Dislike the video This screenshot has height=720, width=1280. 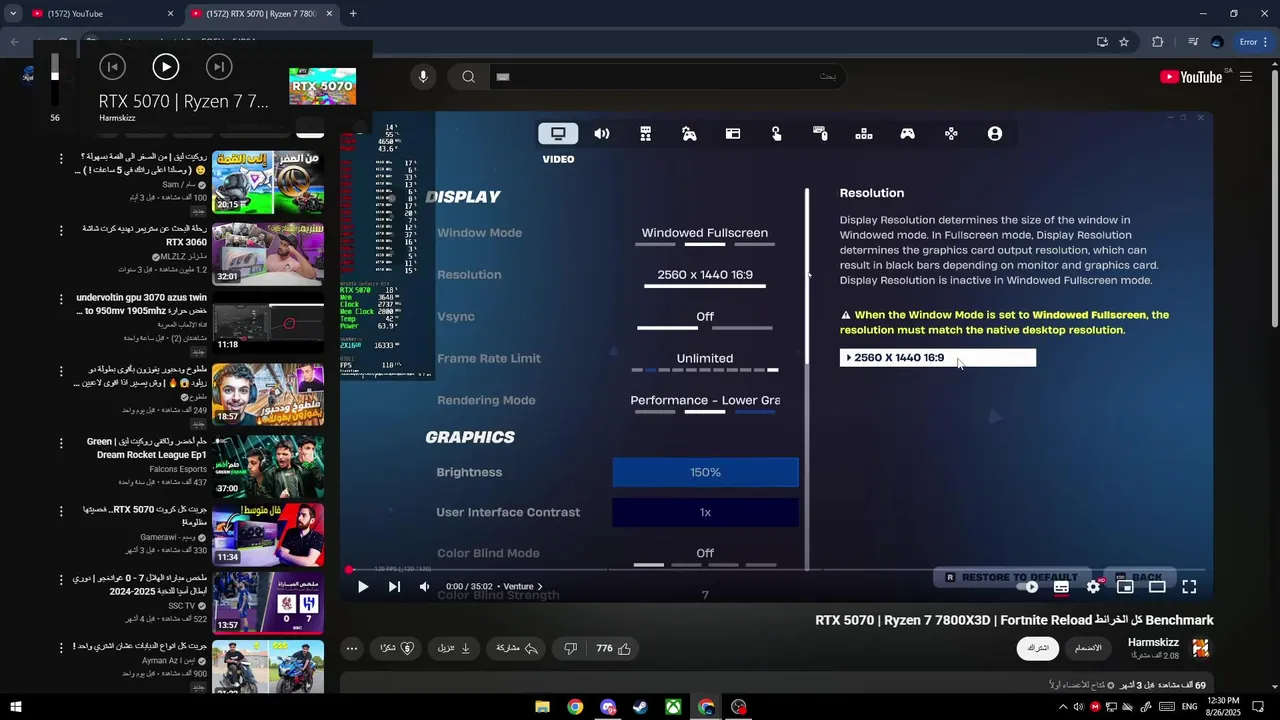(x=570, y=649)
